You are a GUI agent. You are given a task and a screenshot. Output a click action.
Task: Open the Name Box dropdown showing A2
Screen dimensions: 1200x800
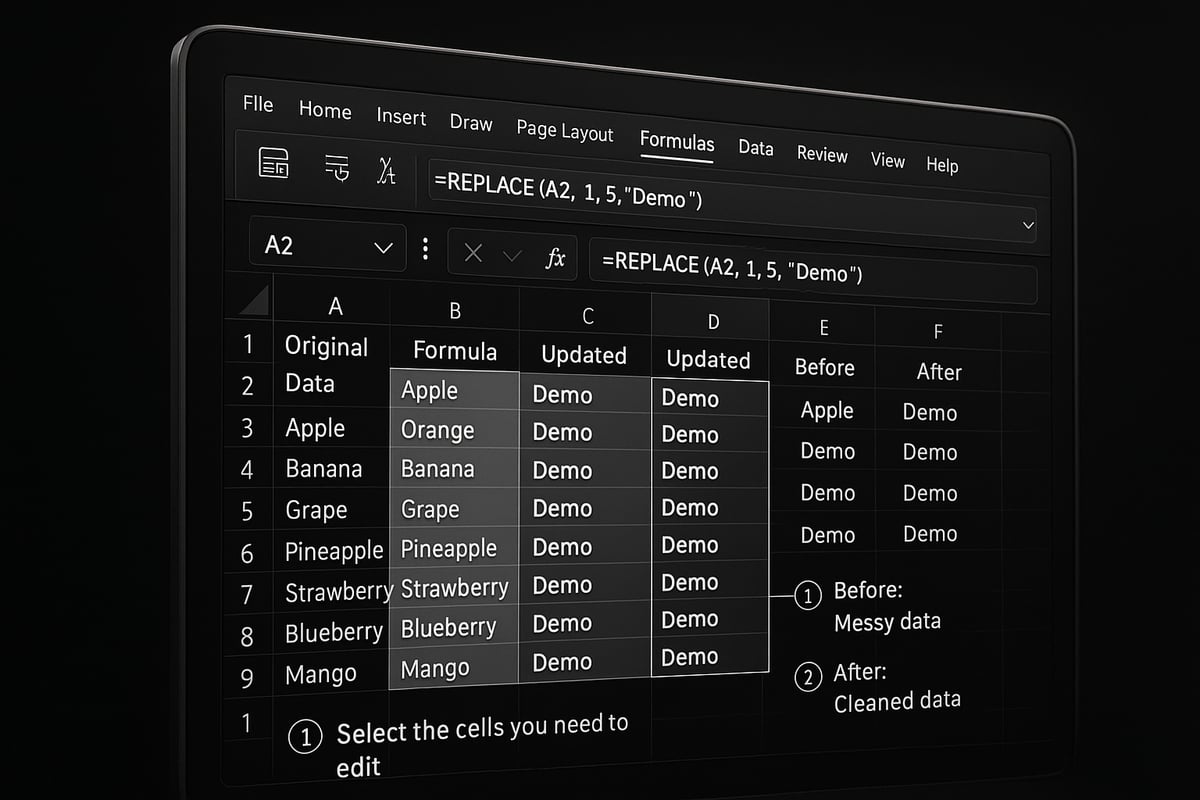point(383,245)
